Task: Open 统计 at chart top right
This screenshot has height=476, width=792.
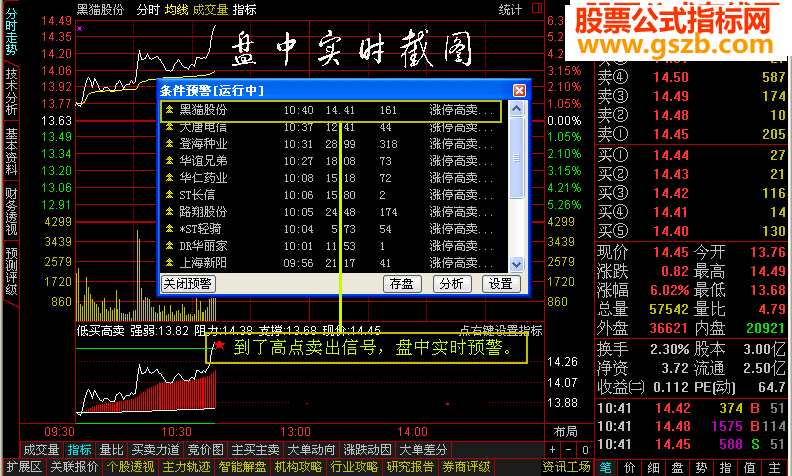Action: click(510, 10)
